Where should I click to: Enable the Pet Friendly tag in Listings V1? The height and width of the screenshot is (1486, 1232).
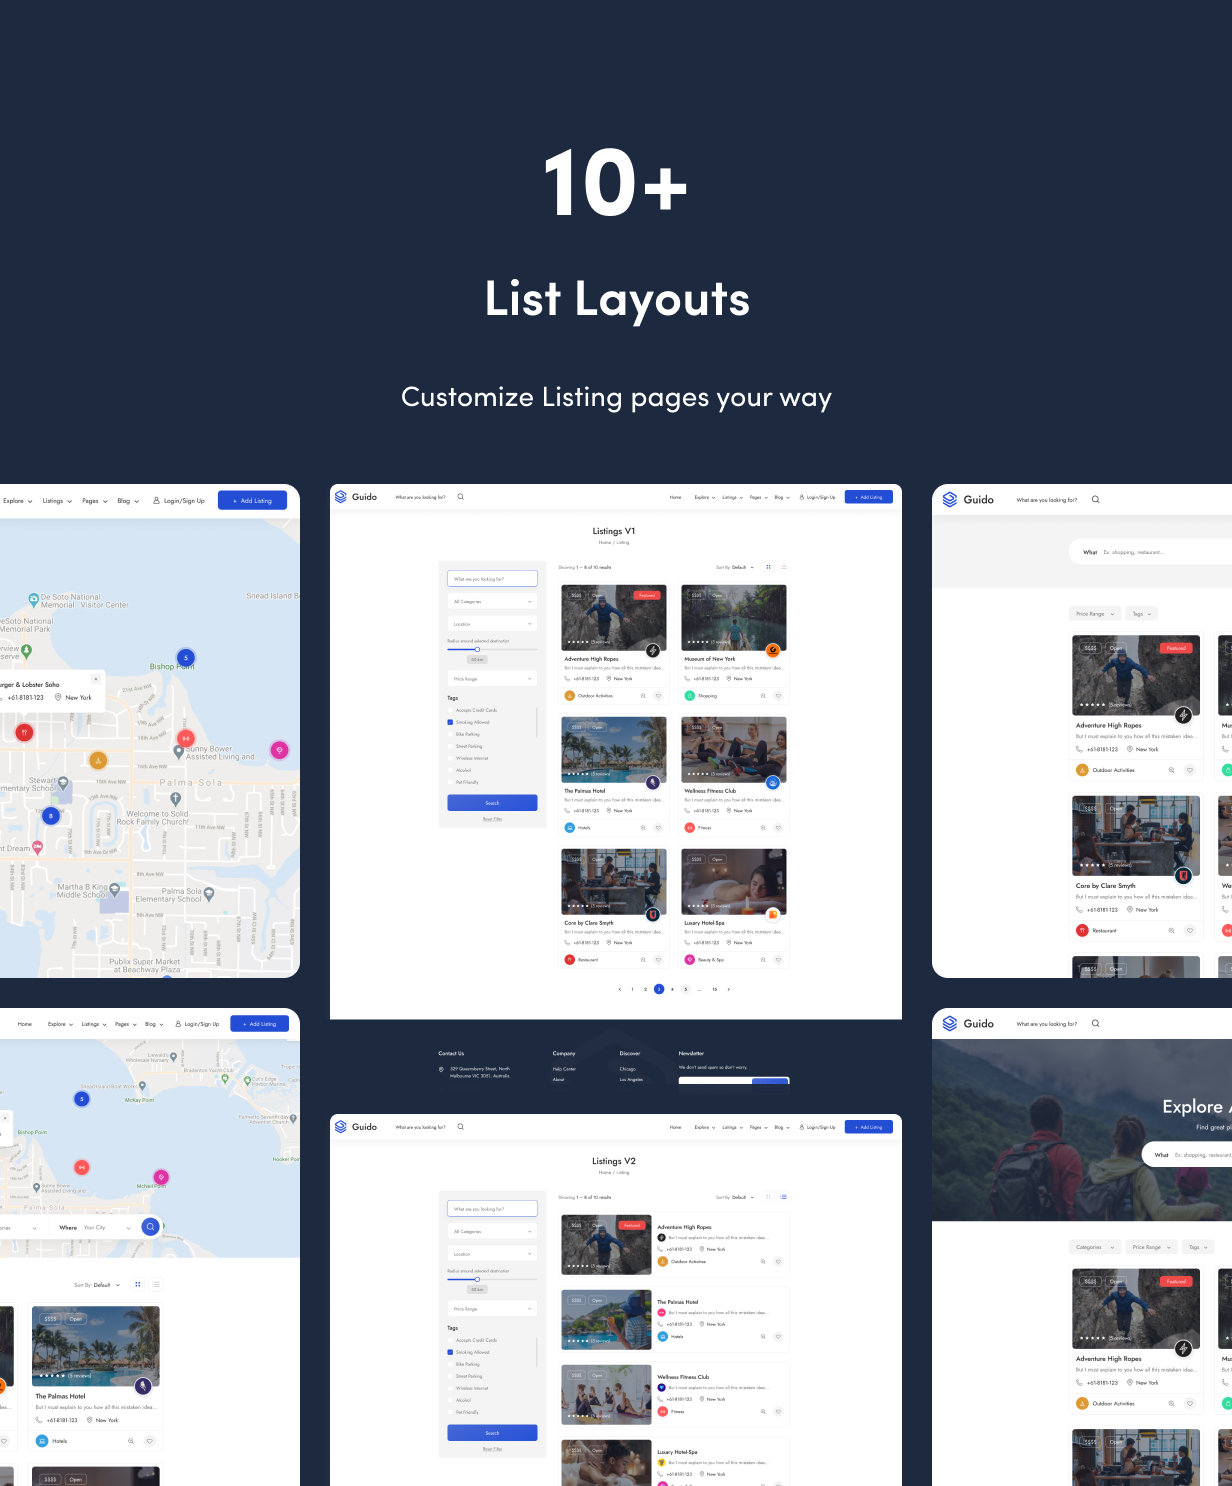450,782
